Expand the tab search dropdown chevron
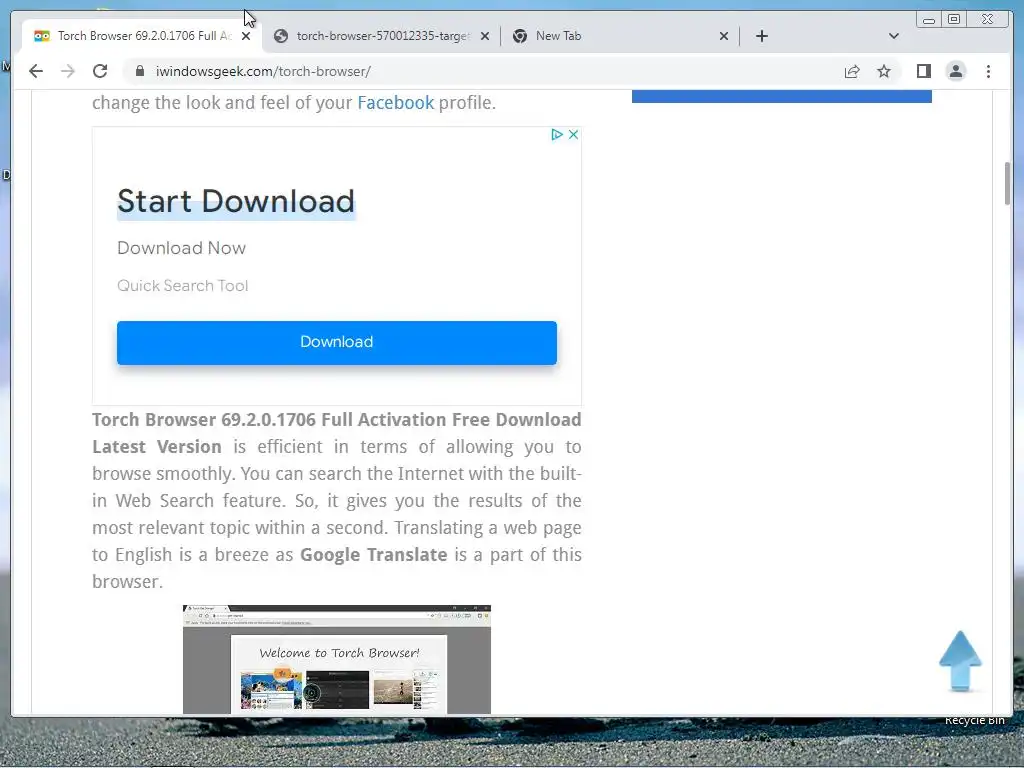1024x768 pixels. coord(893,36)
